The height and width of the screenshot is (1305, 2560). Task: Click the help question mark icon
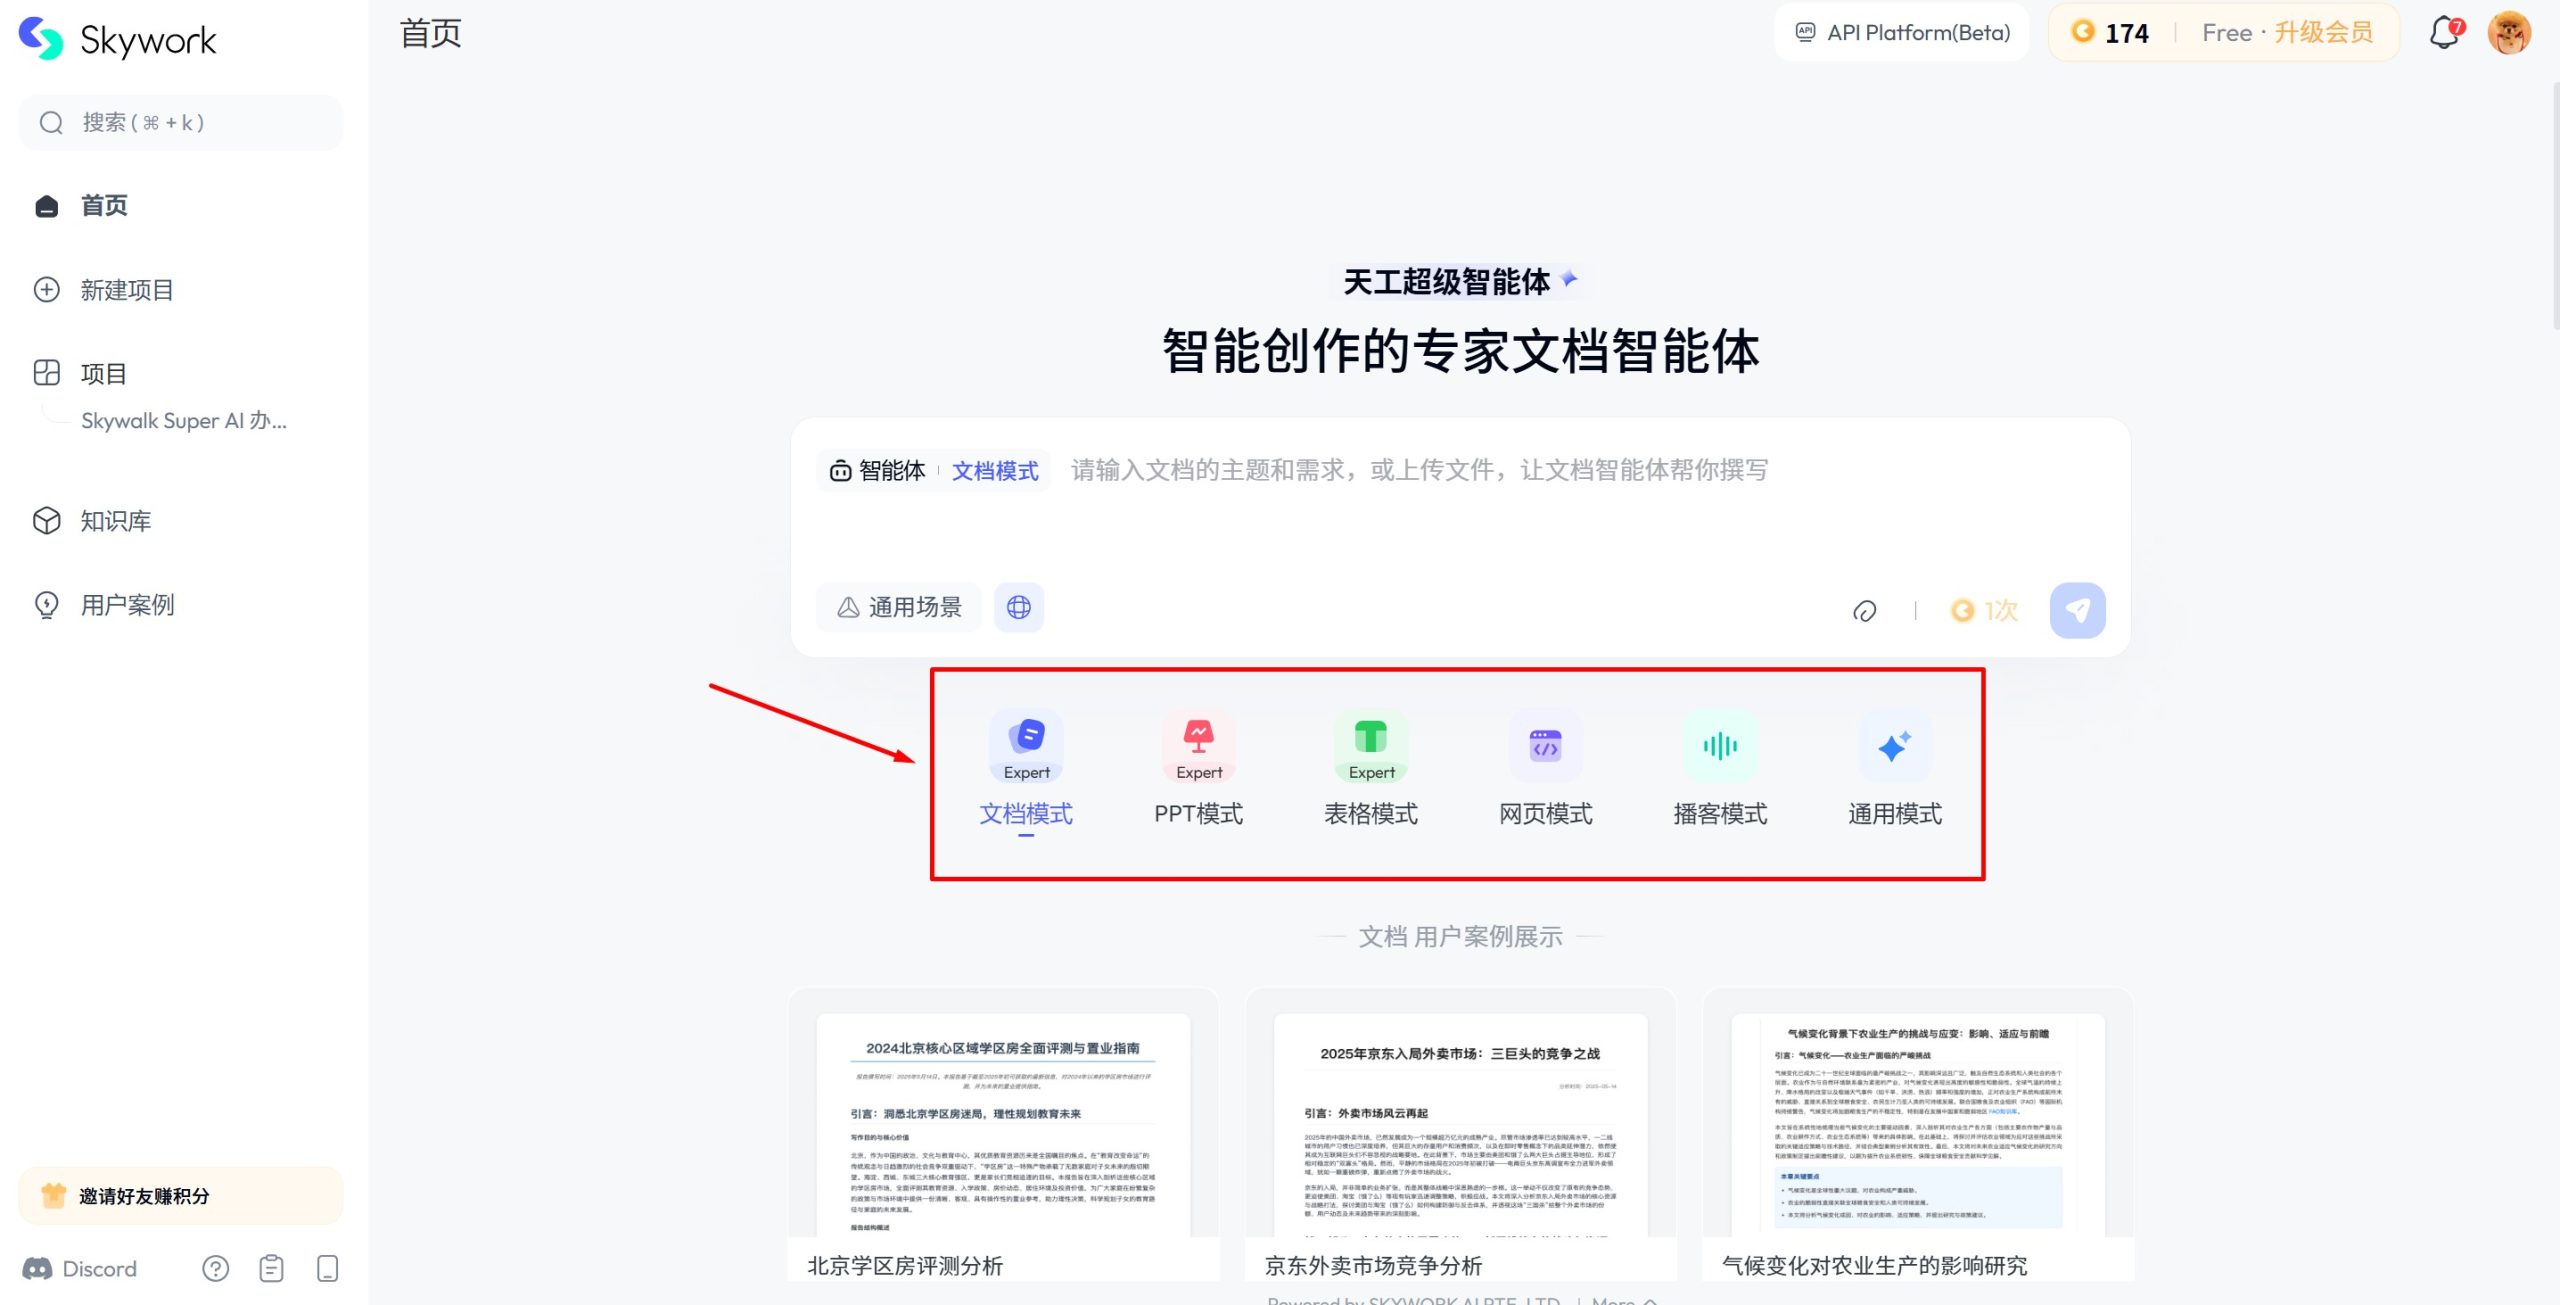215,1269
